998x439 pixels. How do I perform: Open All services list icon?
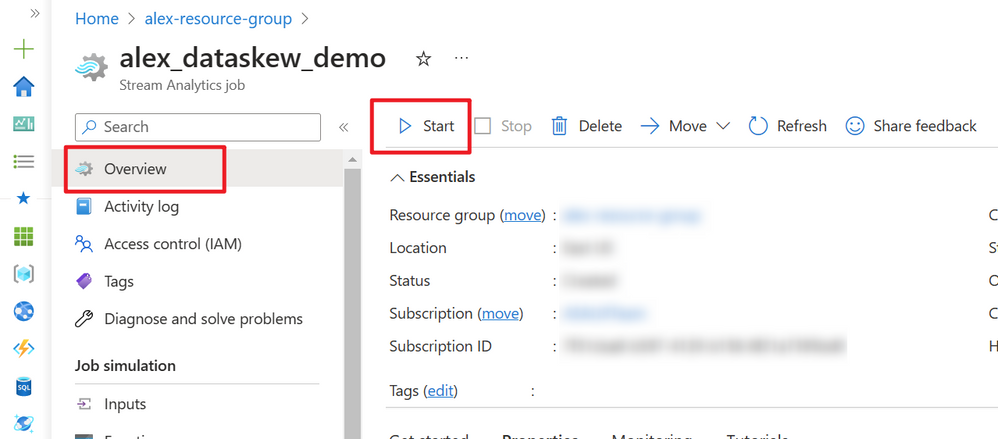pos(24,162)
